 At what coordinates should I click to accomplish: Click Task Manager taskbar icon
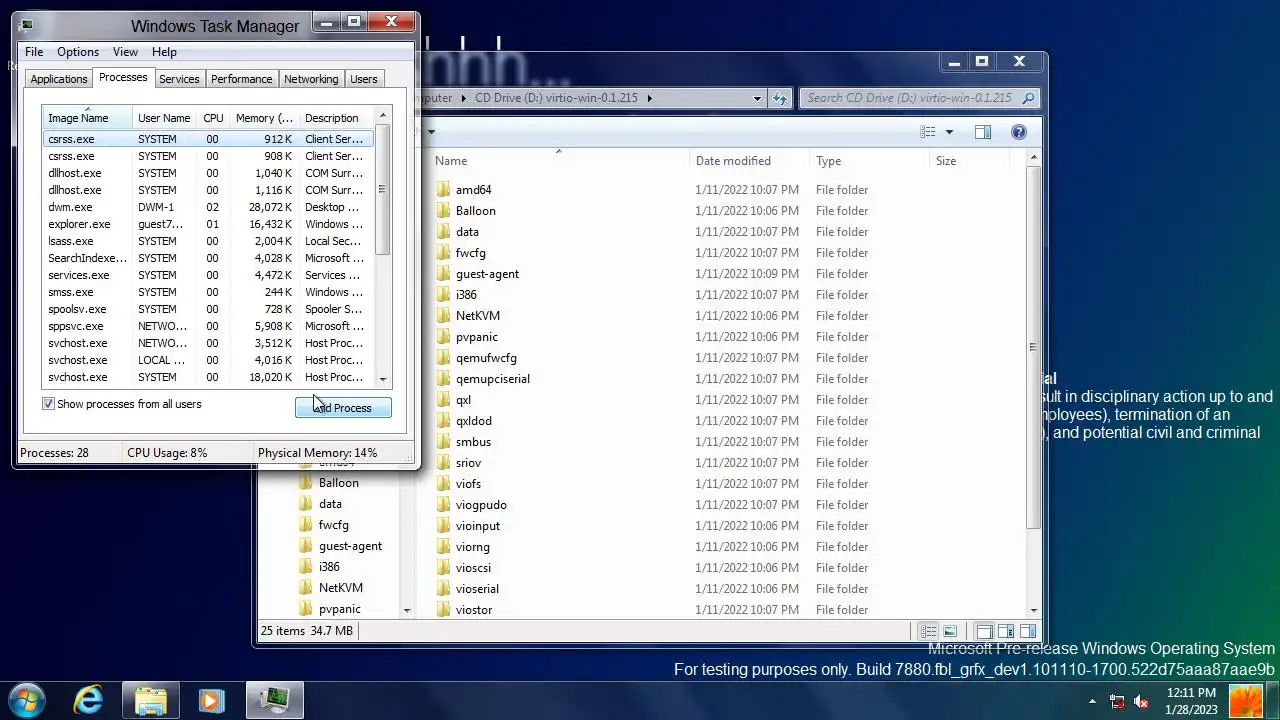pos(274,700)
